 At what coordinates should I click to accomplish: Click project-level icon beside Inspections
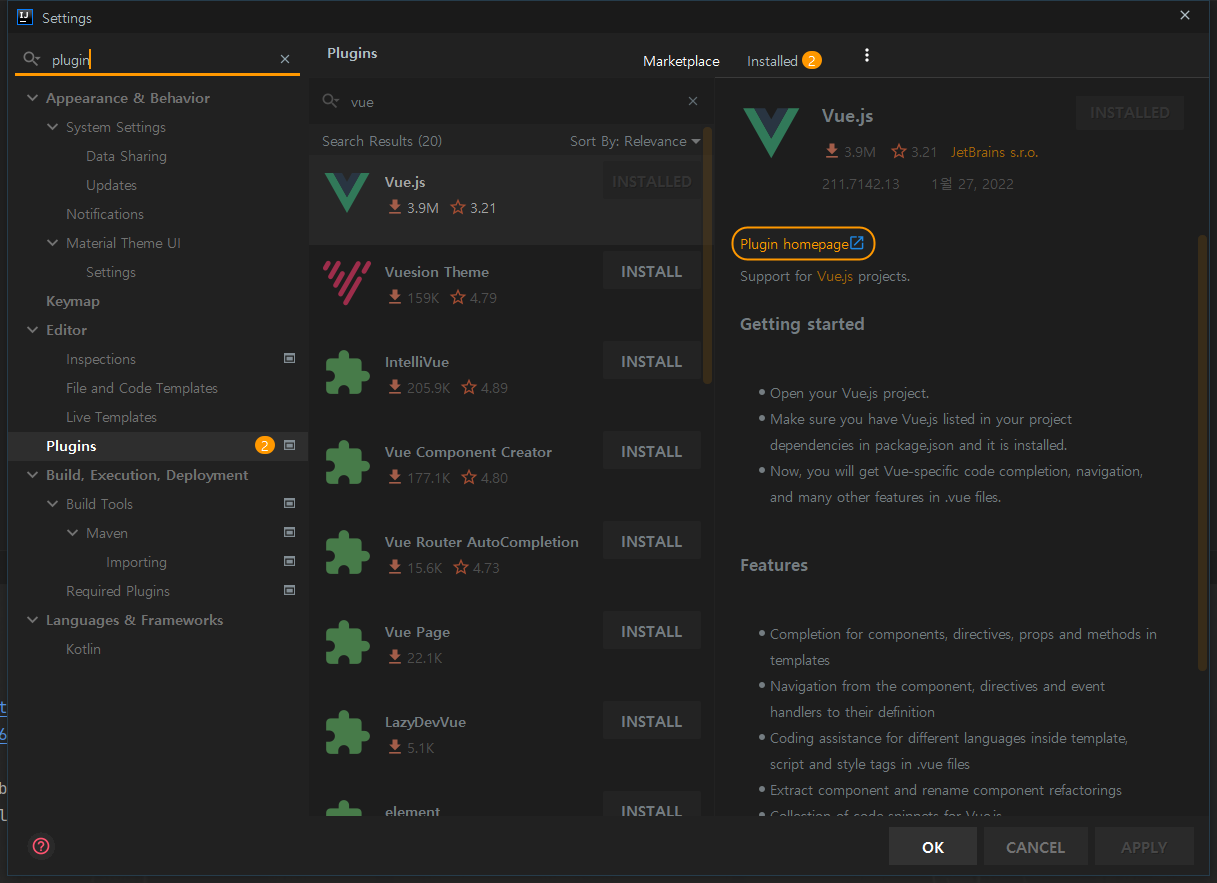(x=289, y=358)
